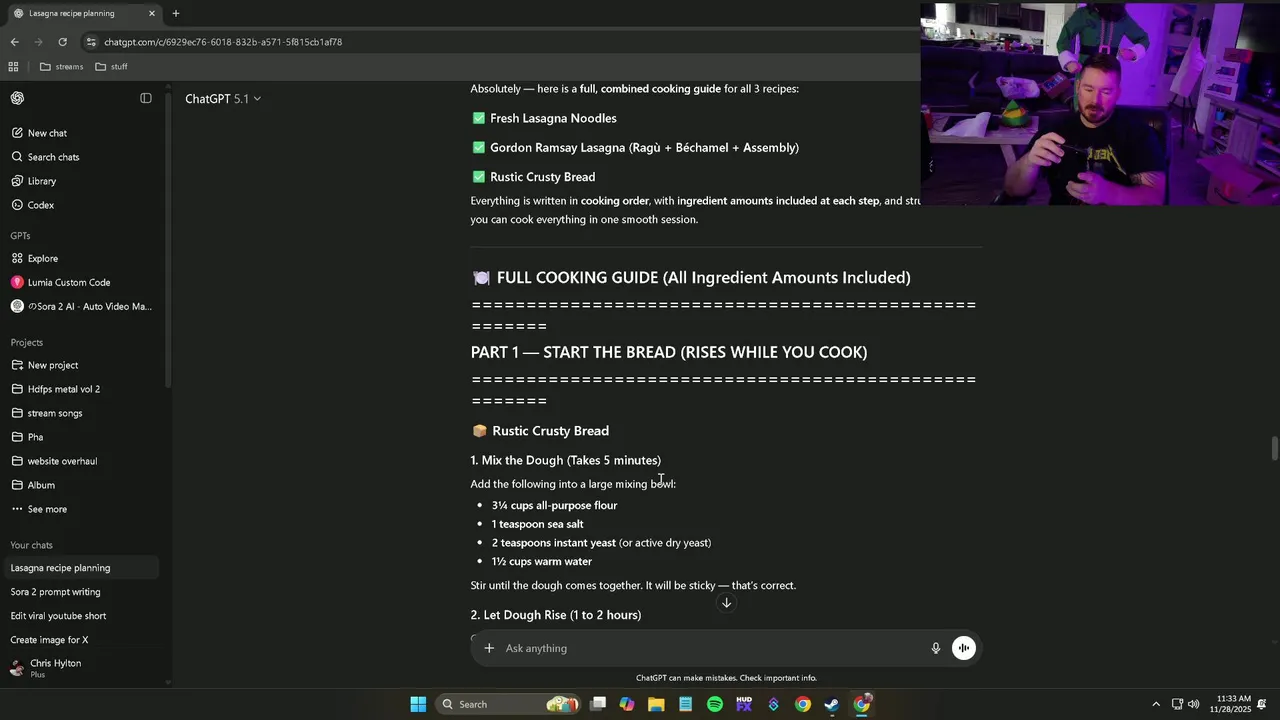Select the Lasagna recipe planning browser tab

(83, 13)
